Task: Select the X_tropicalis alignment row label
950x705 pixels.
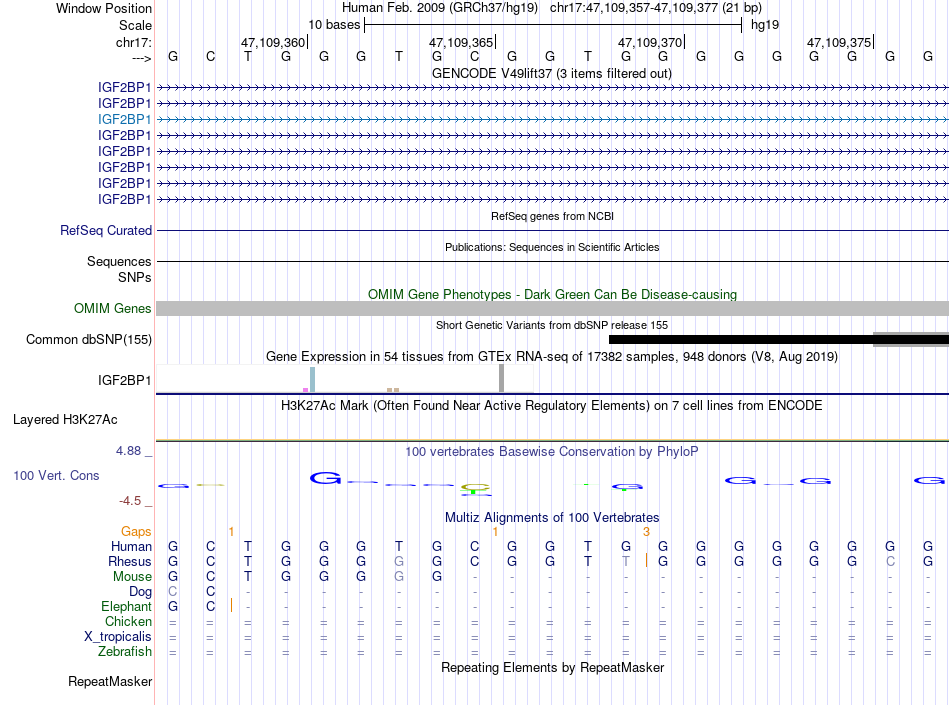Action: [x=118, y=637]
